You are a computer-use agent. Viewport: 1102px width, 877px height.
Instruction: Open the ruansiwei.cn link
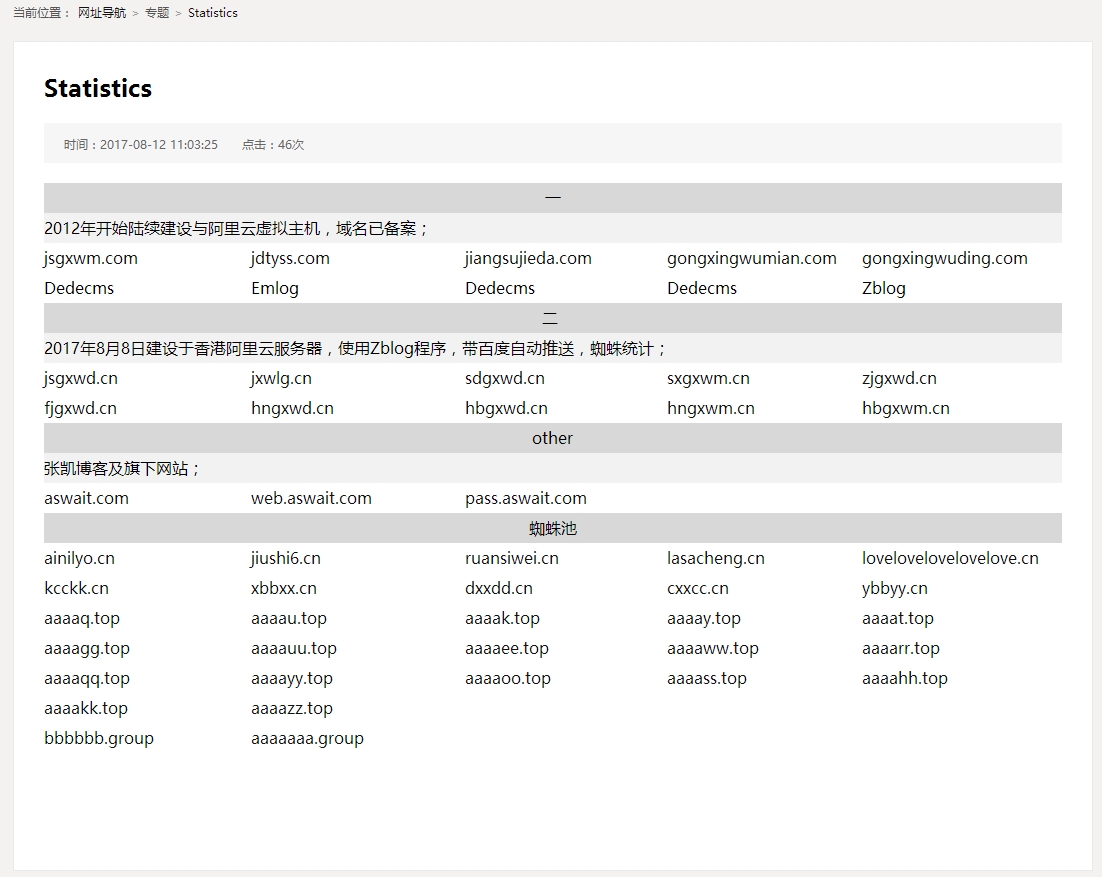click(511, 558)
